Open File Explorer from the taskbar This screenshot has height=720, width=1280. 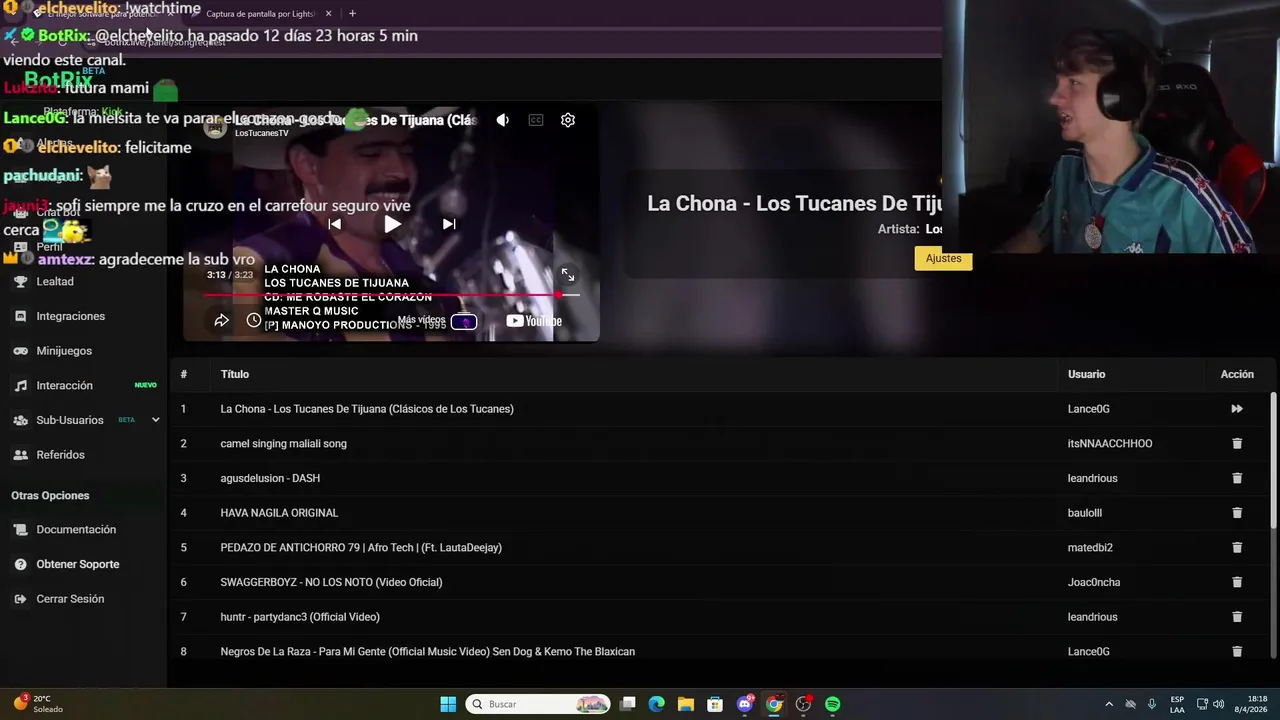point(686,704)
